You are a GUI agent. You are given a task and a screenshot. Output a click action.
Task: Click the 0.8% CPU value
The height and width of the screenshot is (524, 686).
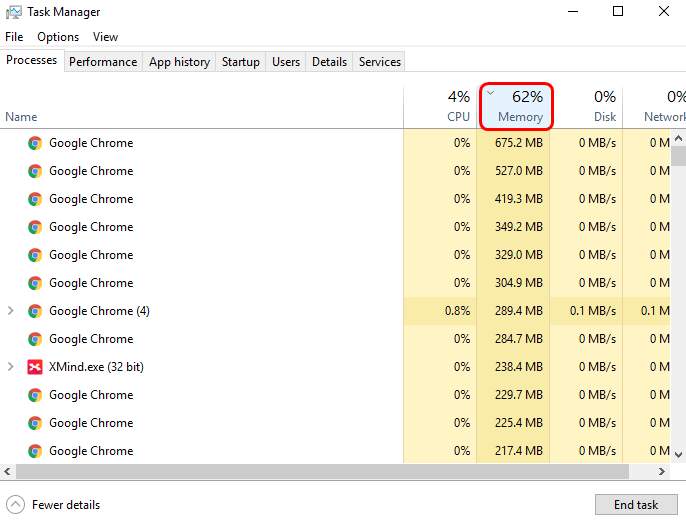(458, 311)
